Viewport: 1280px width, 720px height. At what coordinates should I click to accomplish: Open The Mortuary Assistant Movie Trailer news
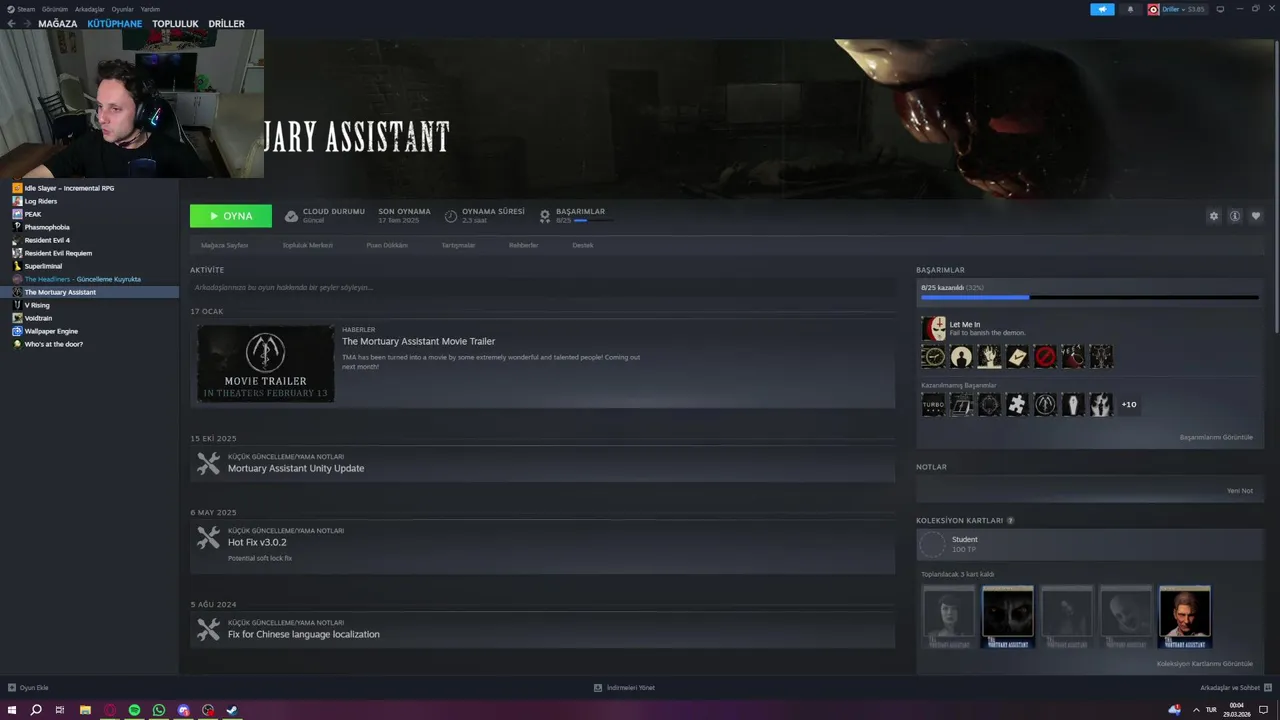(x=418, y=341)
